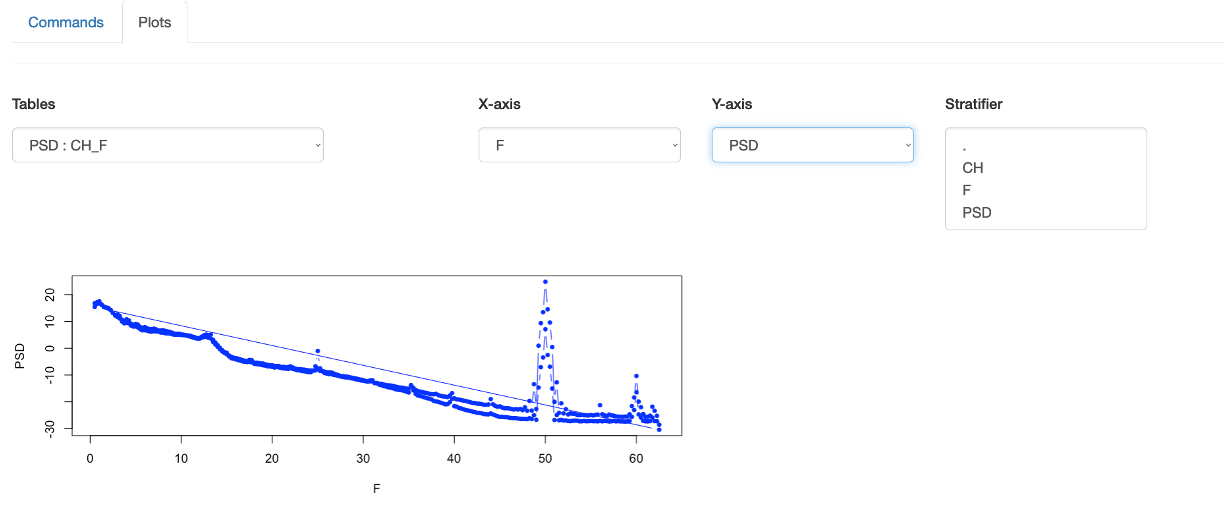Click the Stratifier heading label
Viewport: 1226px width, 516px height.
(x=973, y=104)
